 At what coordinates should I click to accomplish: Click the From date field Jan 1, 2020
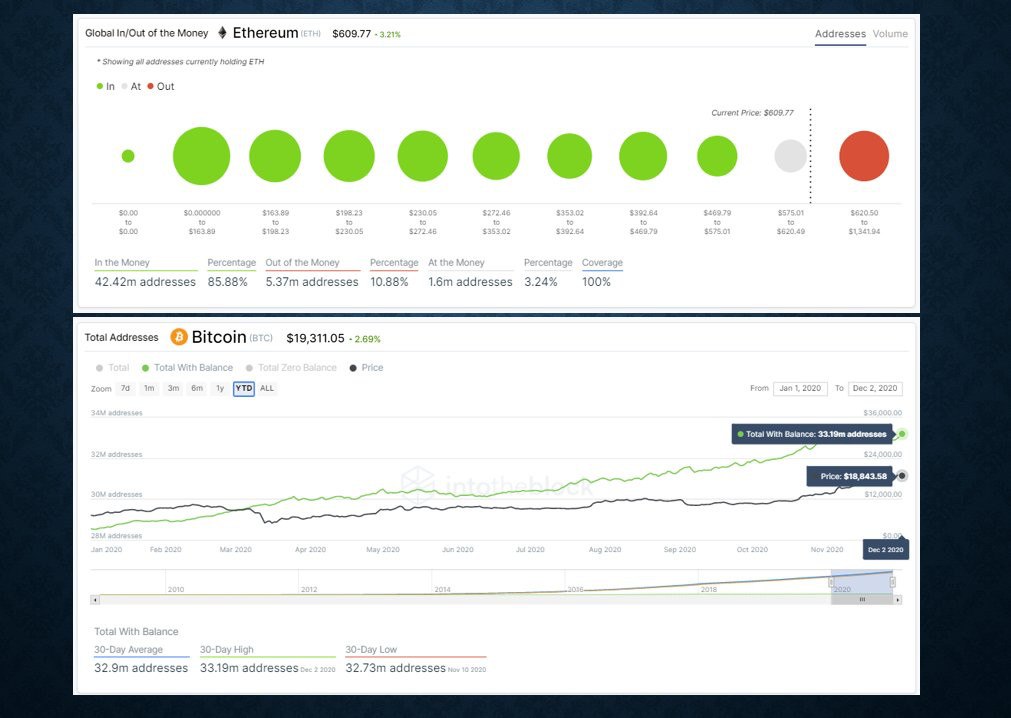(x=800, y=389)
